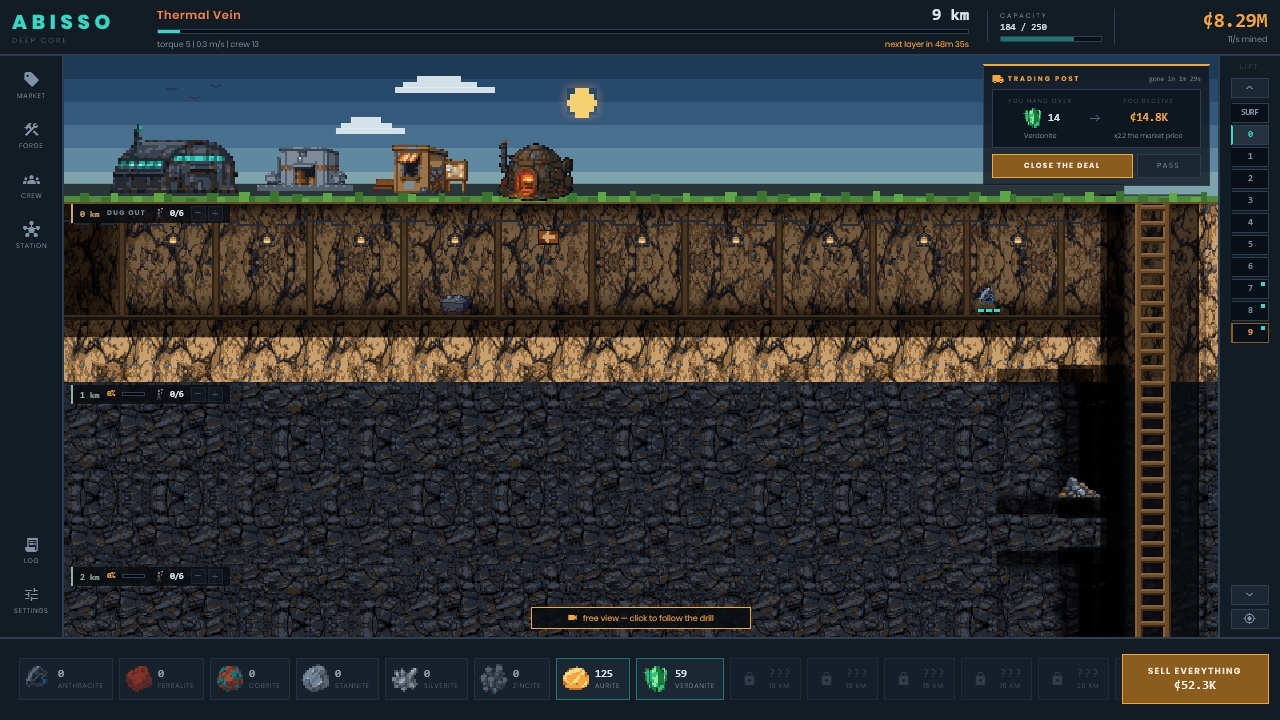Select the Cobrite ore slot
The width and height of the screenshot is (1280, 720).
(251, 679)
